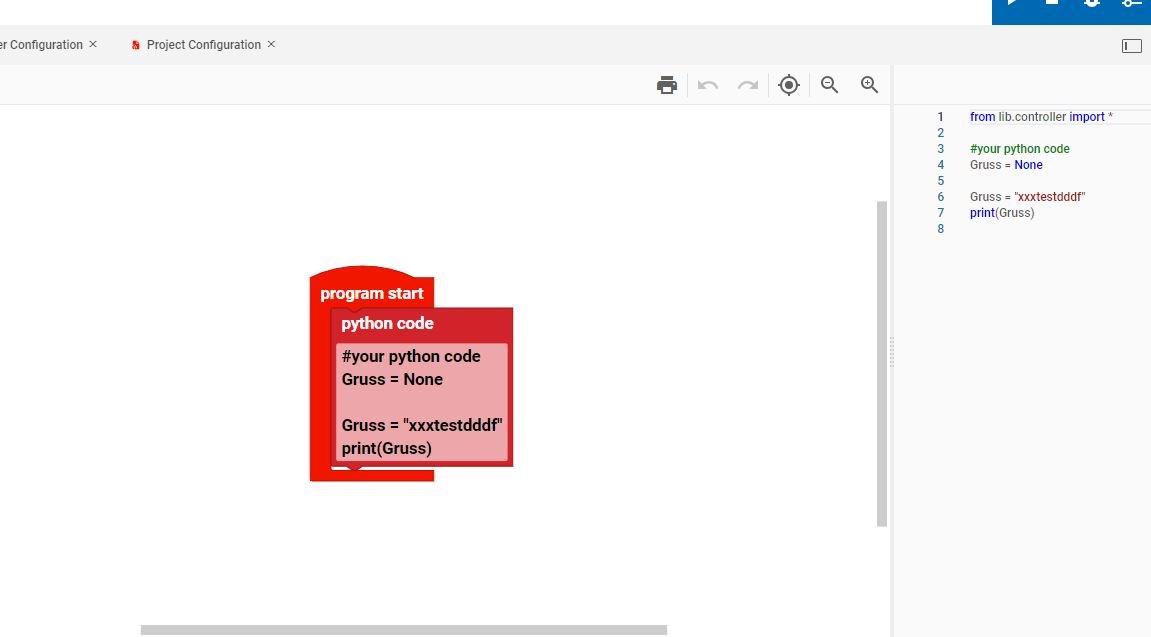Zoom out of the block workspace

829,85
